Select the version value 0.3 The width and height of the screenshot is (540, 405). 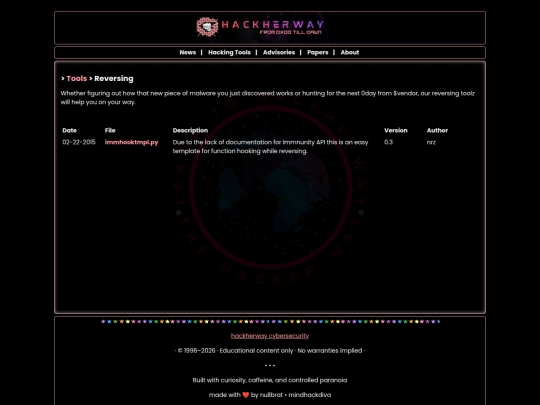coord(388,142)
